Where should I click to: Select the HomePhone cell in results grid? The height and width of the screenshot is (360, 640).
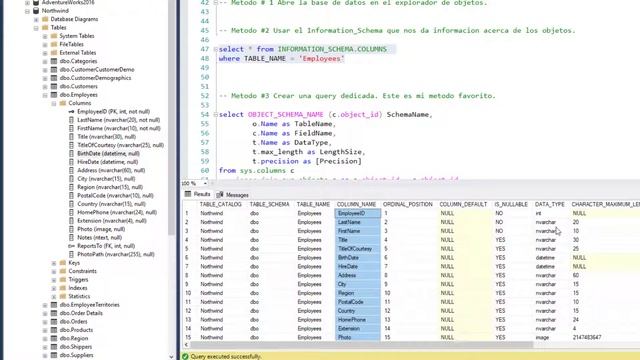pos(358,320)
